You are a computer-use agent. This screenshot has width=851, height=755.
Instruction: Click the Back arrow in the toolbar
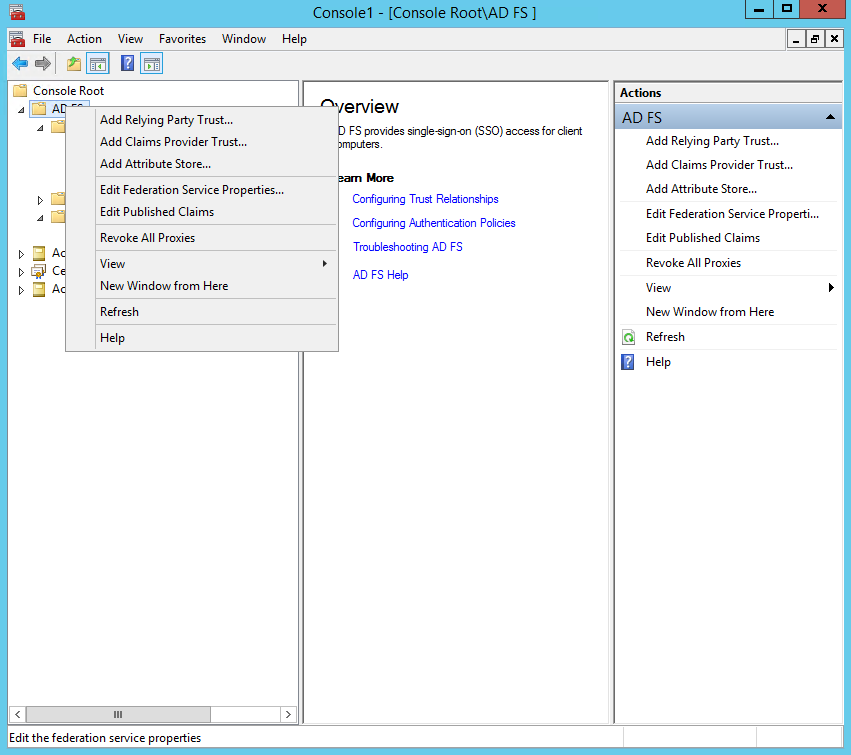20,64
